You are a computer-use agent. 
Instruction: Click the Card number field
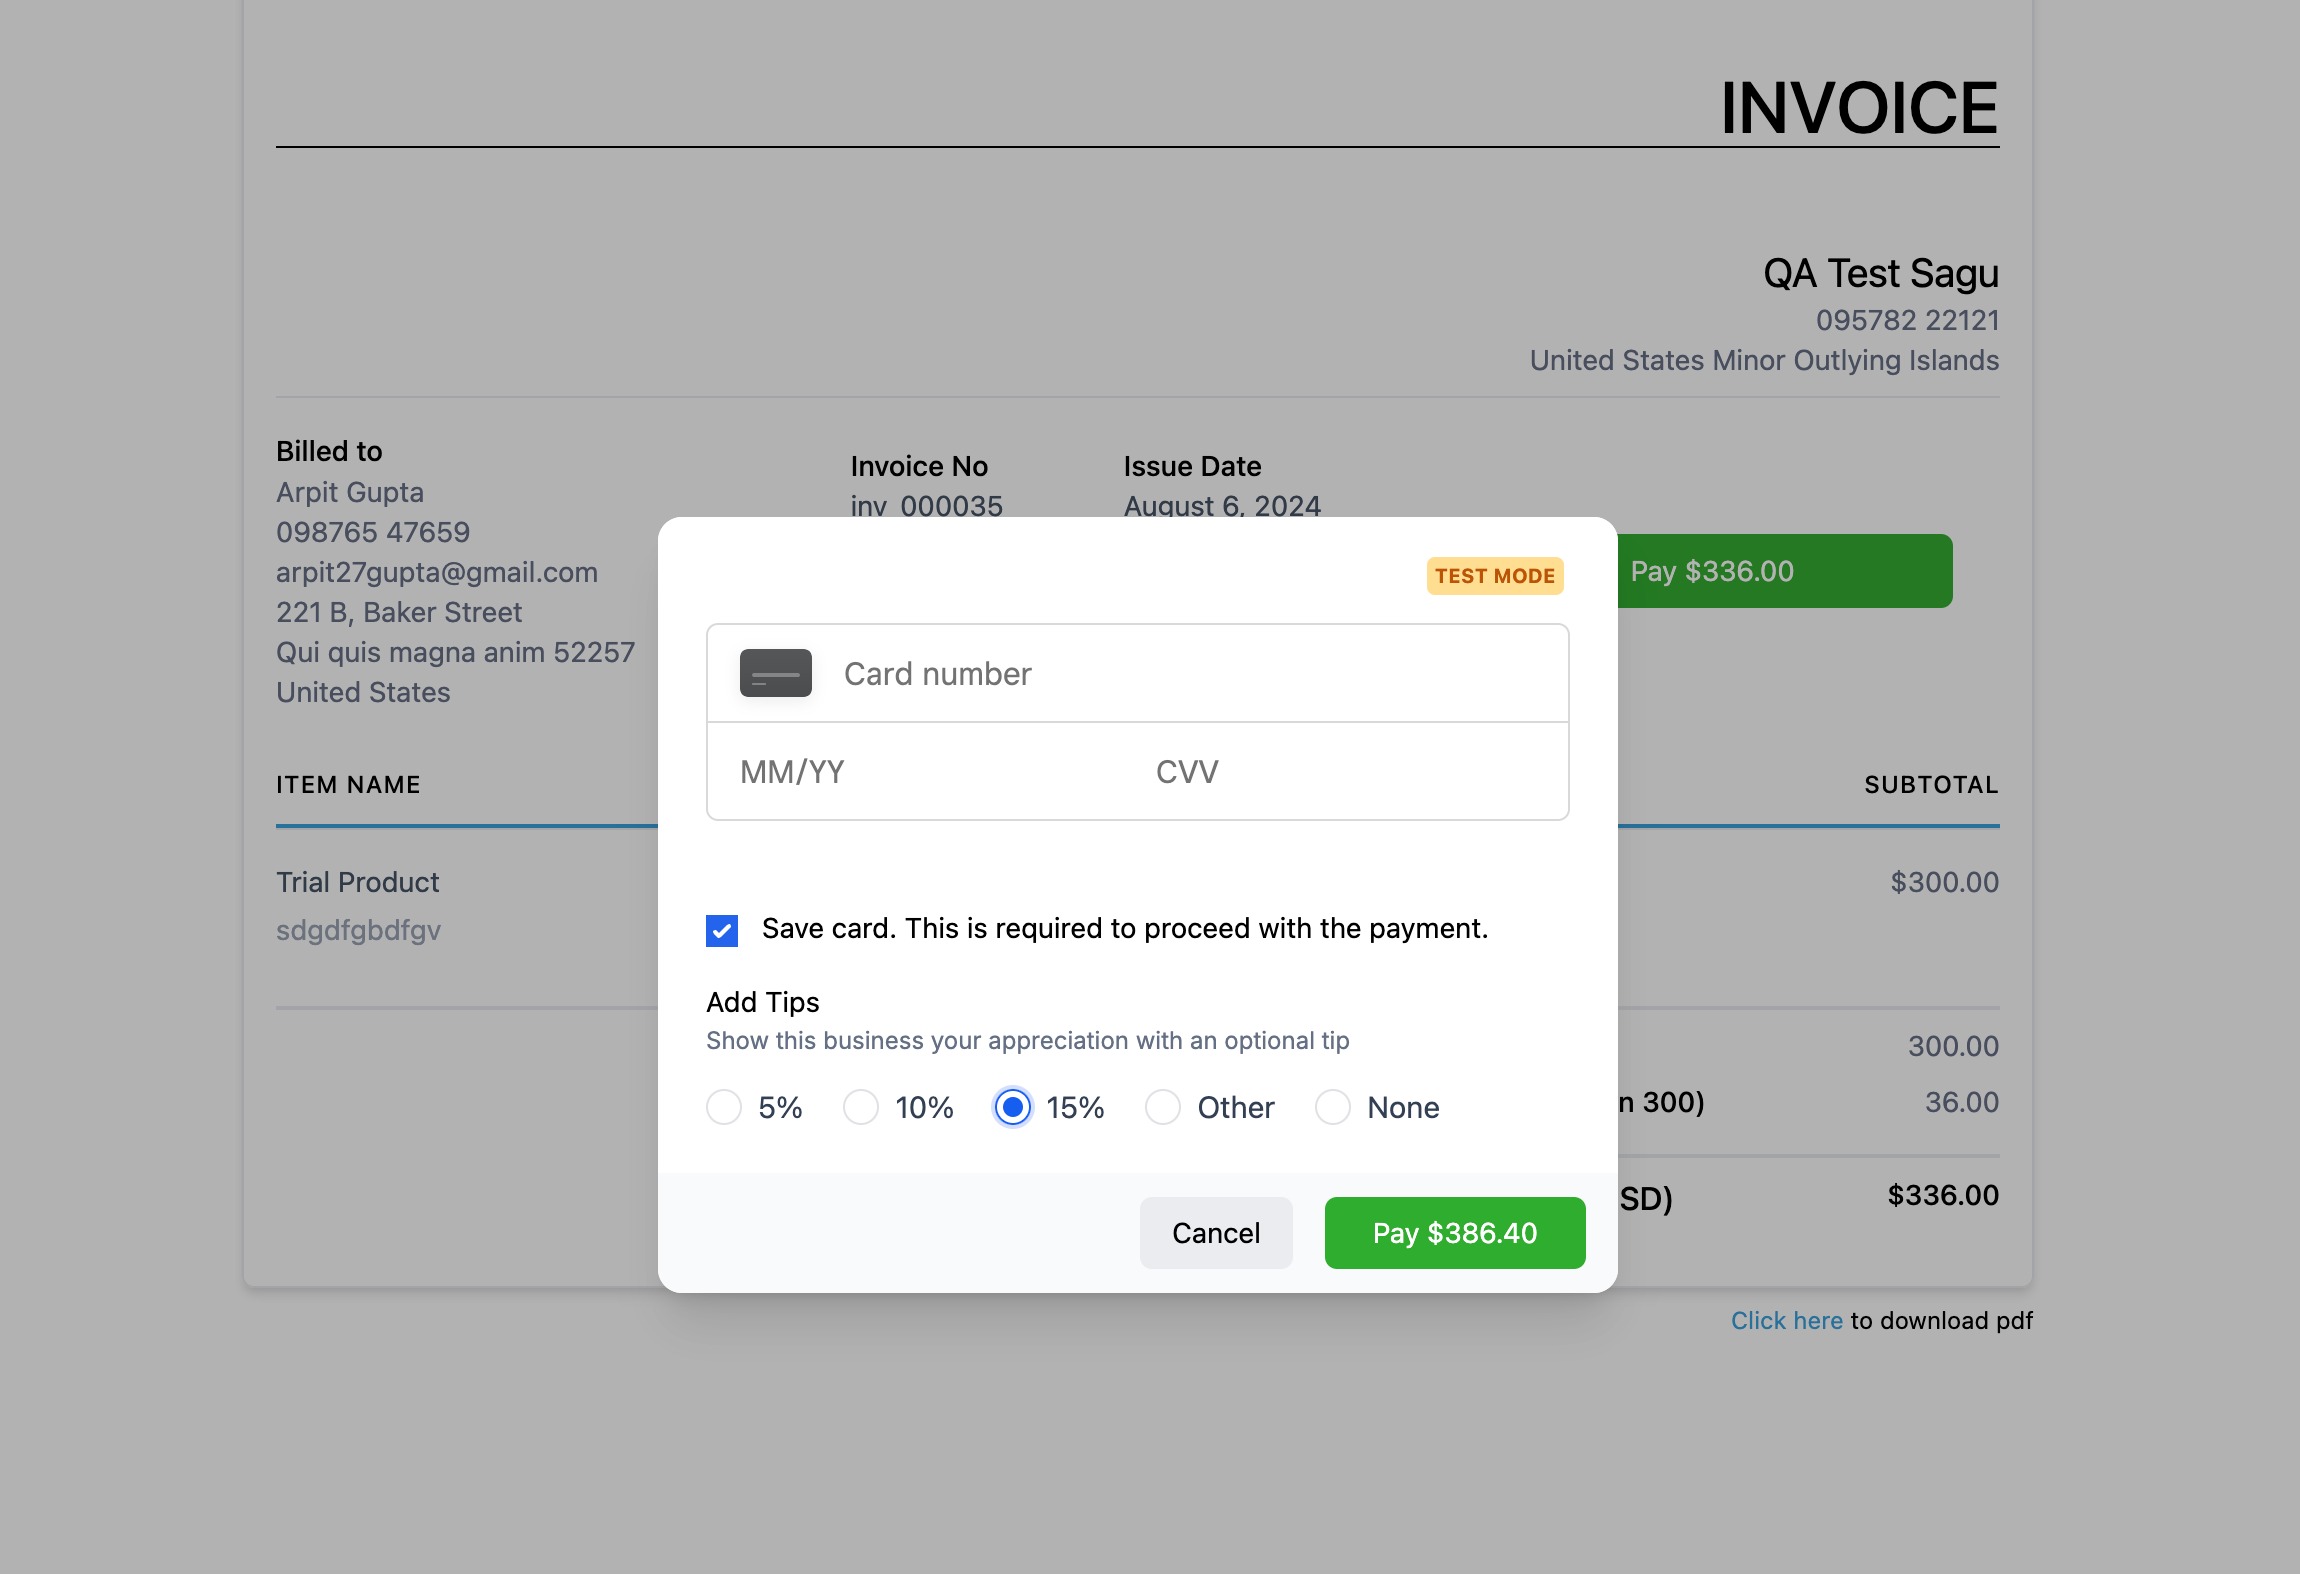[1138, 673]
